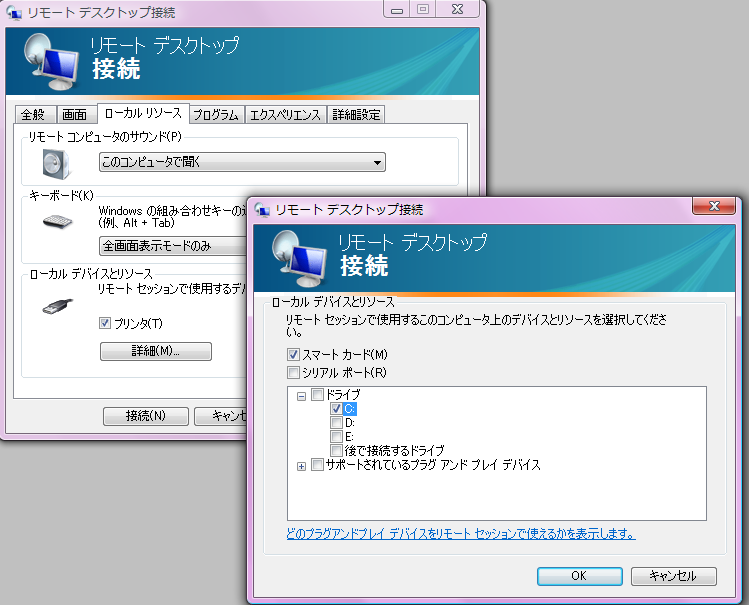Click Remote Desktop icon in back window title bar

(14, 12)
